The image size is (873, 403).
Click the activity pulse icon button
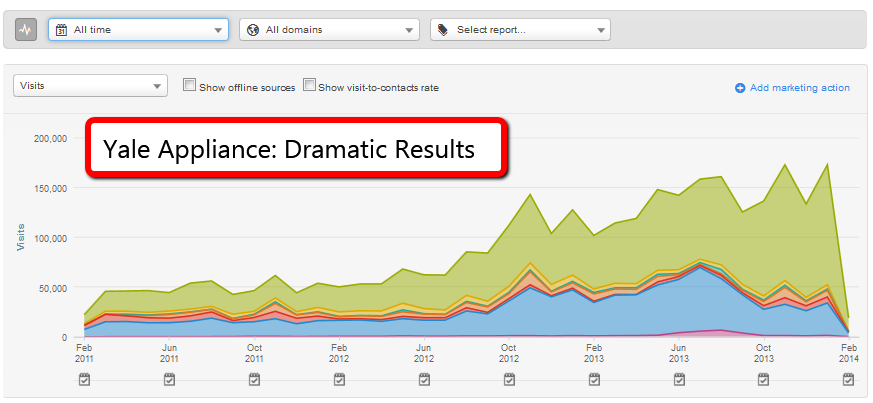pos(26,30)
